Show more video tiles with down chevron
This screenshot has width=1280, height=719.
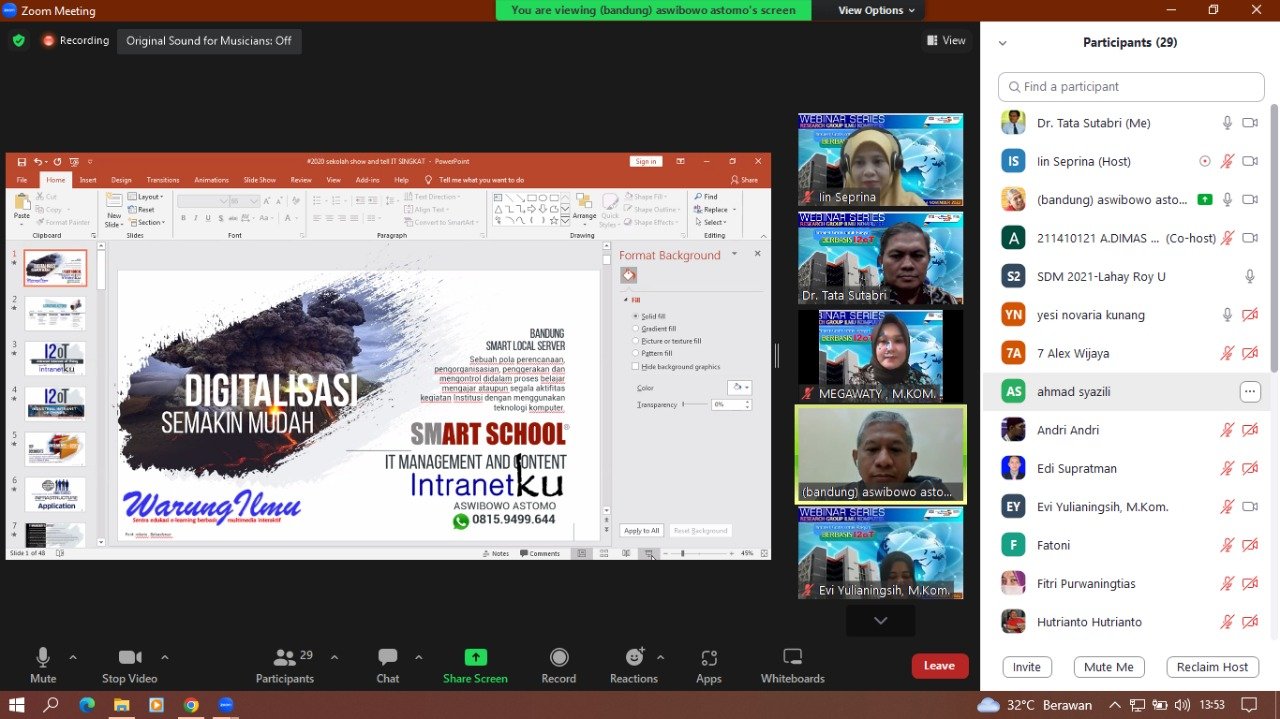[880, 621]
